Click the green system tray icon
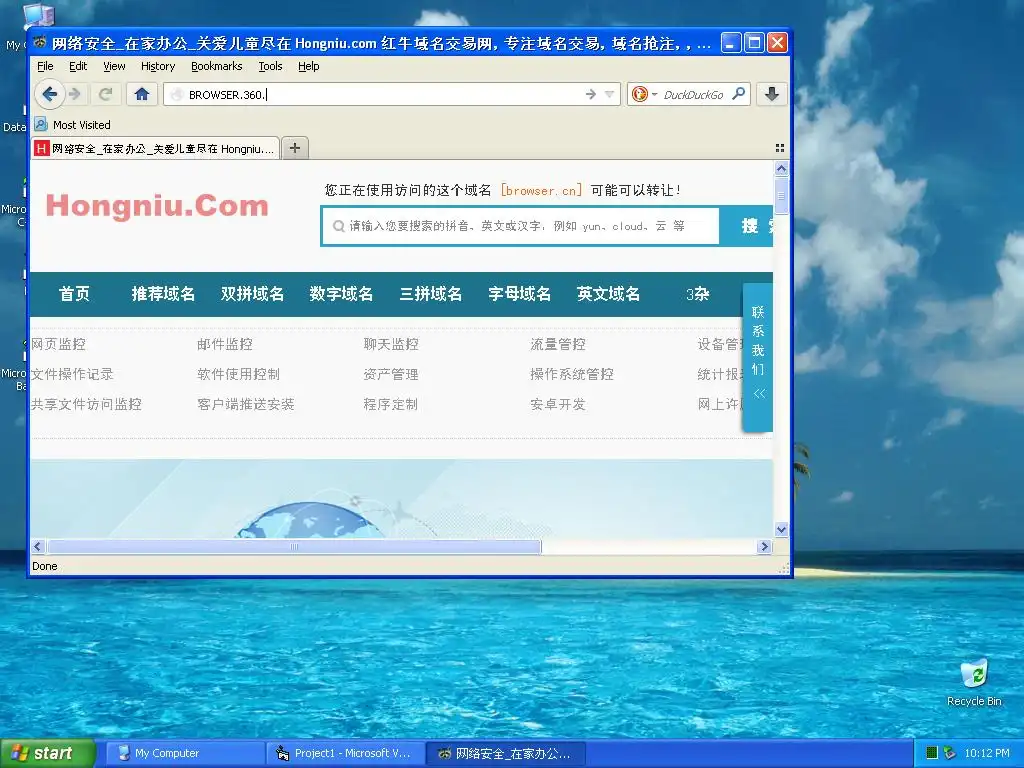The image size is (1024, 768). [x=932, y=753]
